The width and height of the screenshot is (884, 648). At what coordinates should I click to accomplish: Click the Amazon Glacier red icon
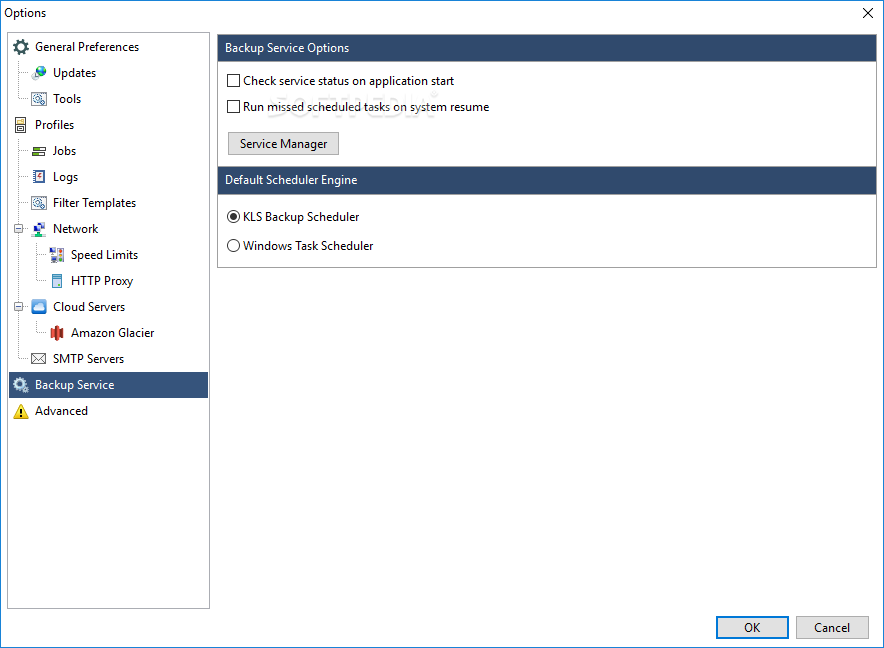(x=57, y=333)
